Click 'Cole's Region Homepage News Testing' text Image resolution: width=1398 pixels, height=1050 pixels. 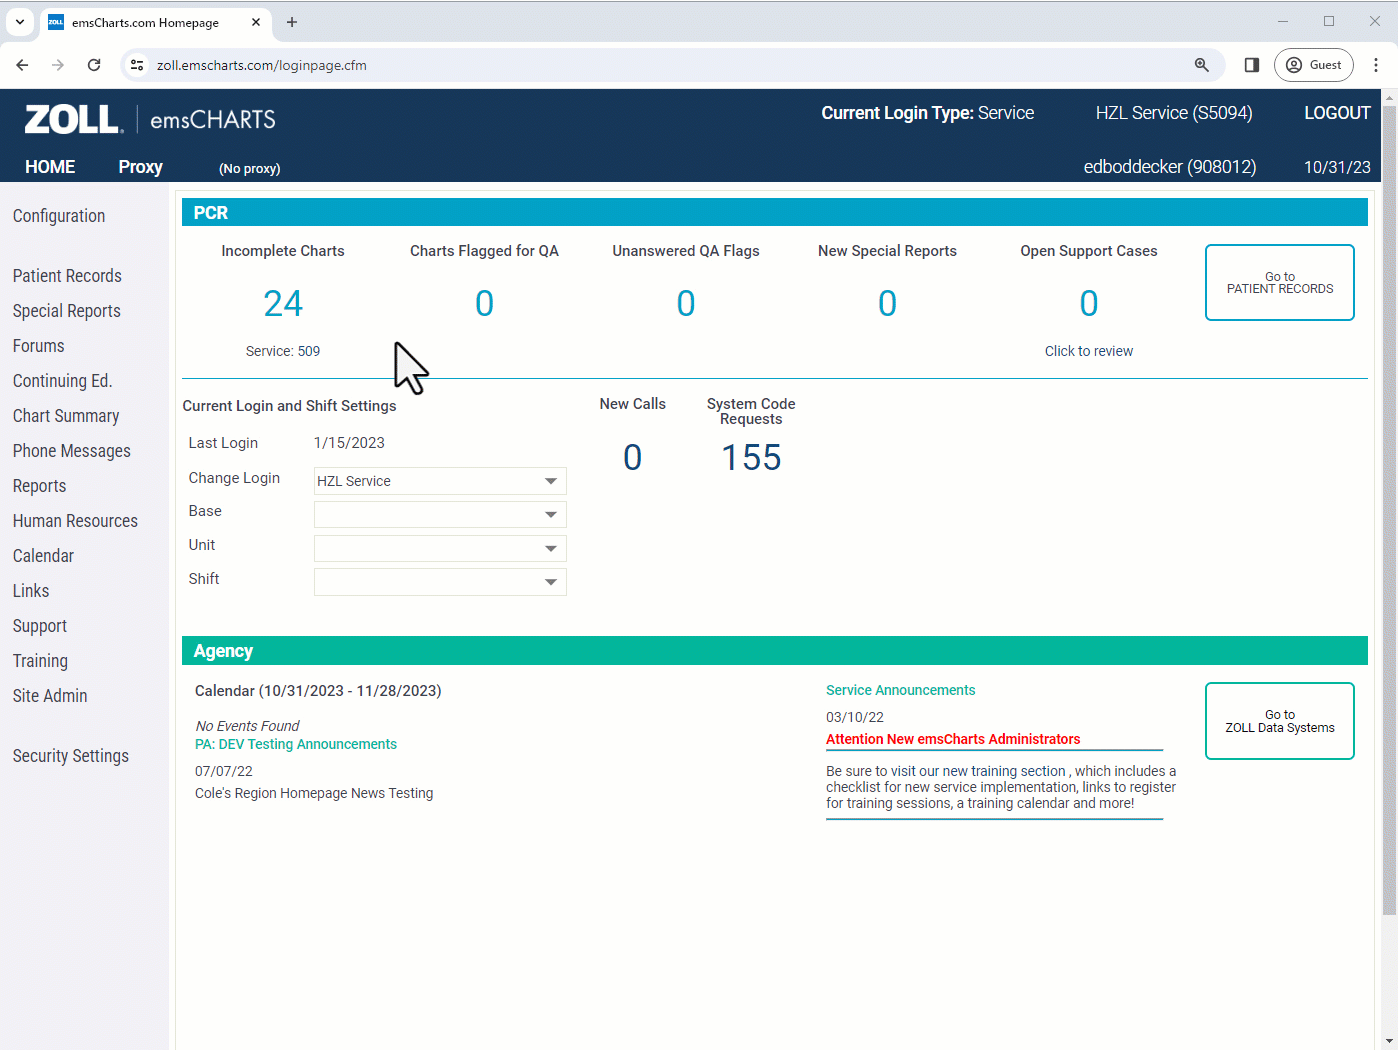tap(314, 793)
